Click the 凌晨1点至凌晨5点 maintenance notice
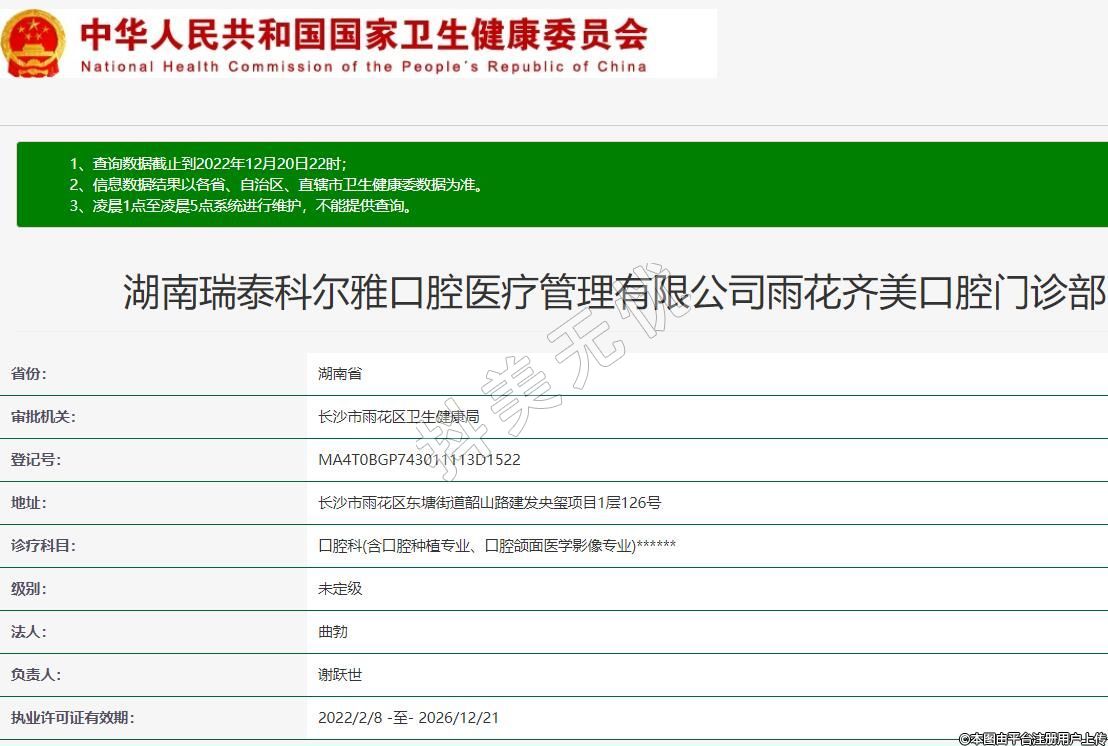This screenshot has width=1108, height=746. pos(240,207)
